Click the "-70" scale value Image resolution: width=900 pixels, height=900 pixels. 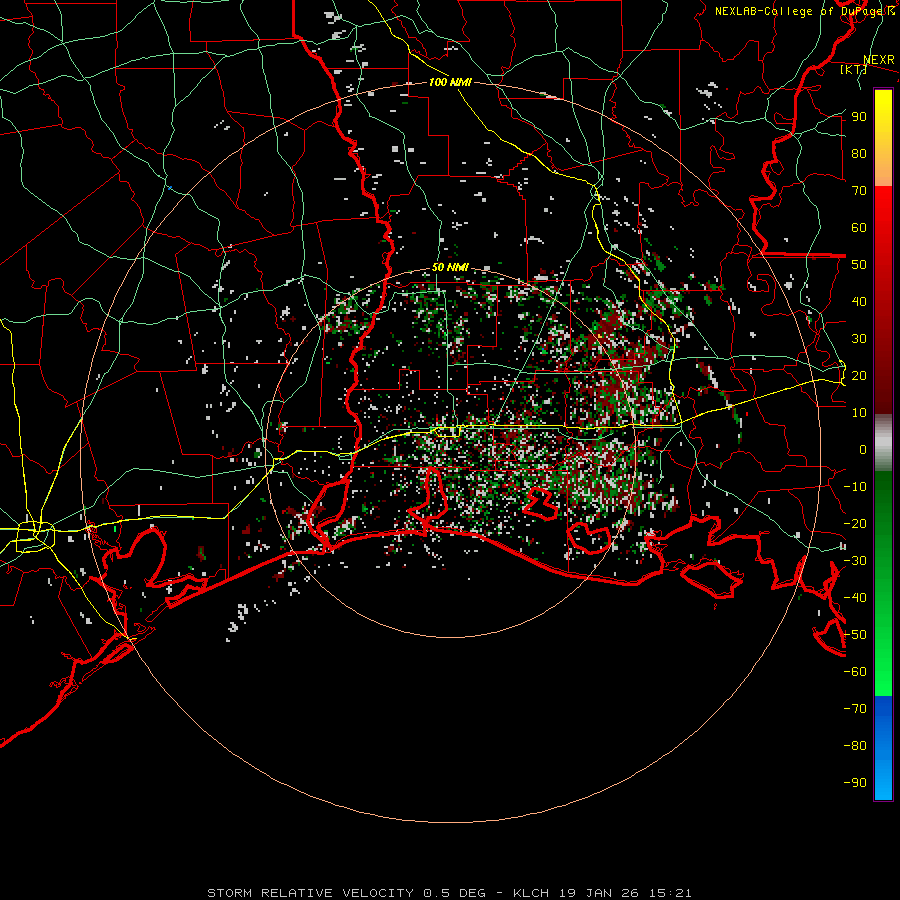click(x=855, y=709)
